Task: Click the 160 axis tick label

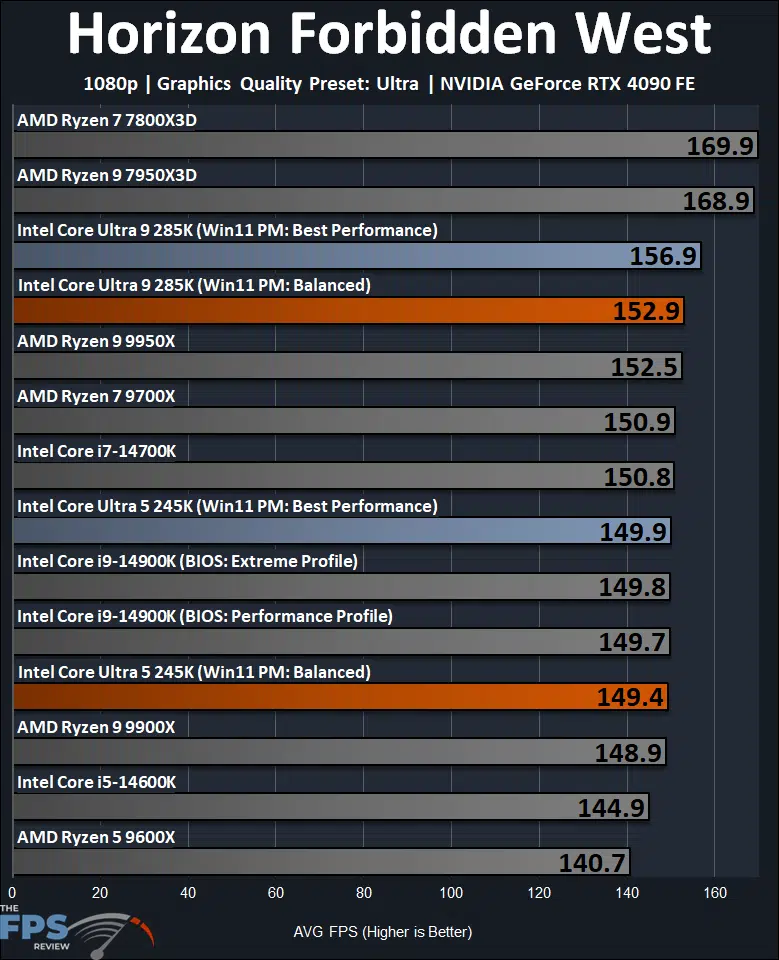Action: (715, 893)
